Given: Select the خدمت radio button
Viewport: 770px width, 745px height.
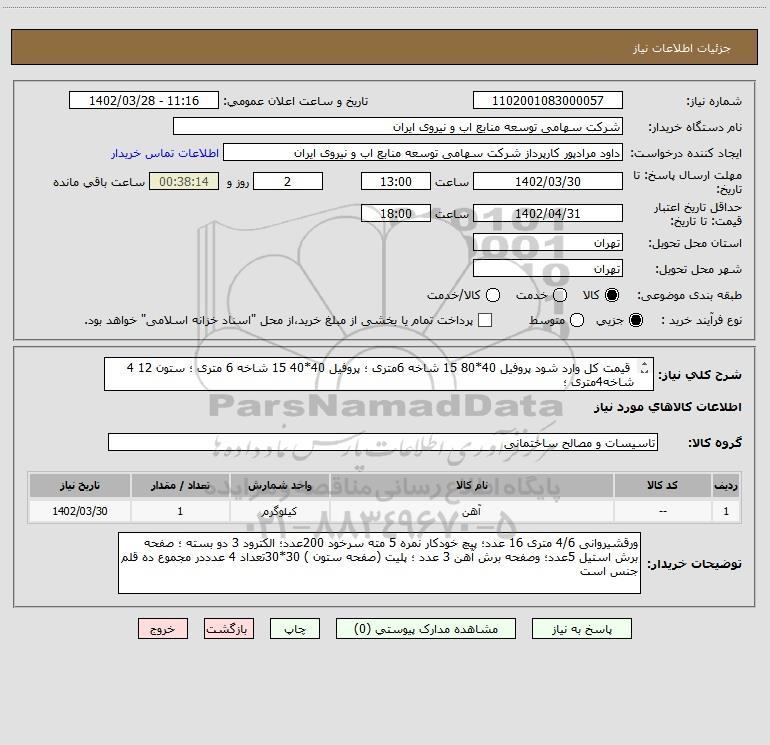Looking at the screenshot, I should click(x=560, y=295).
